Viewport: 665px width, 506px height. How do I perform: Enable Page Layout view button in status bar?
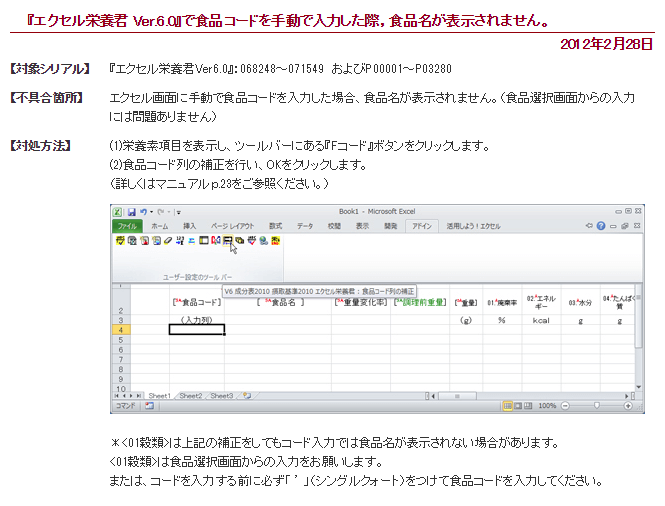click(518, 406)
